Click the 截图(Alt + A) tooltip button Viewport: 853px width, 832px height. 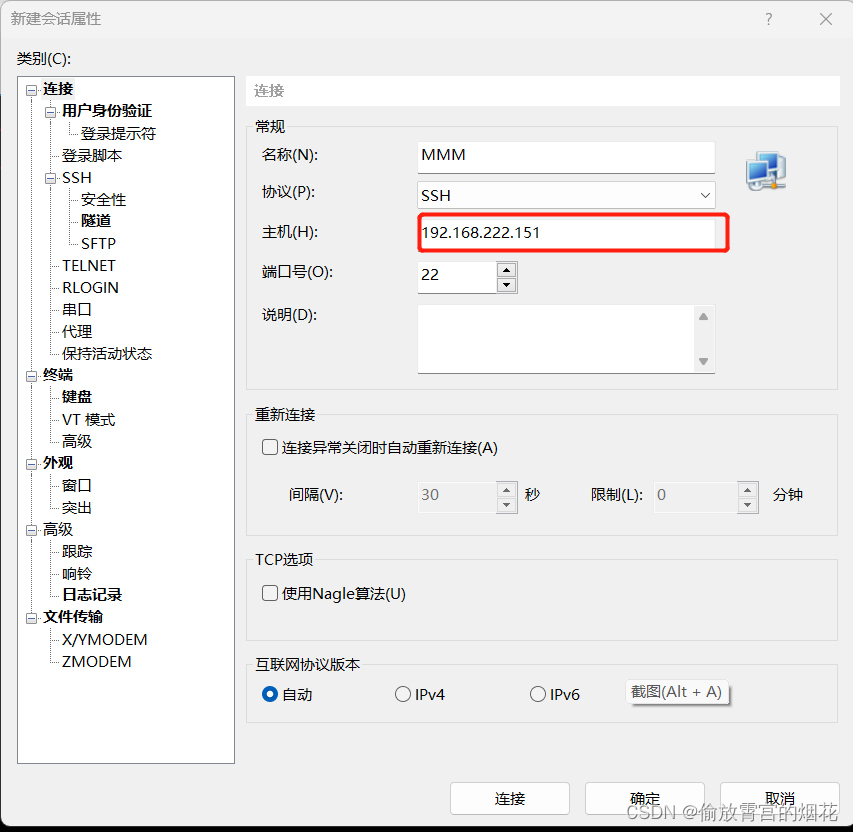click(x=677, y=692)
